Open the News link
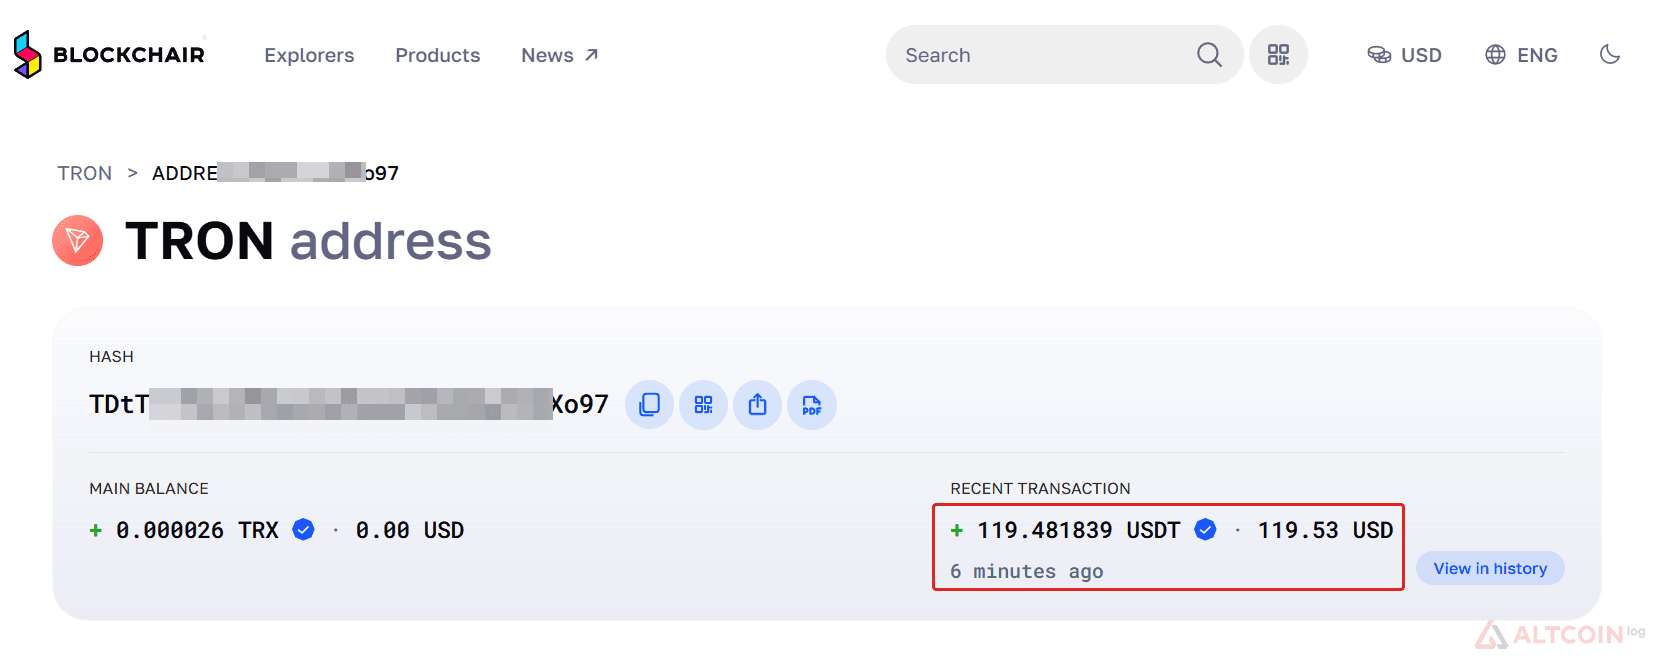The height and width of the screenshot is (663, 1663). (560, 55)
